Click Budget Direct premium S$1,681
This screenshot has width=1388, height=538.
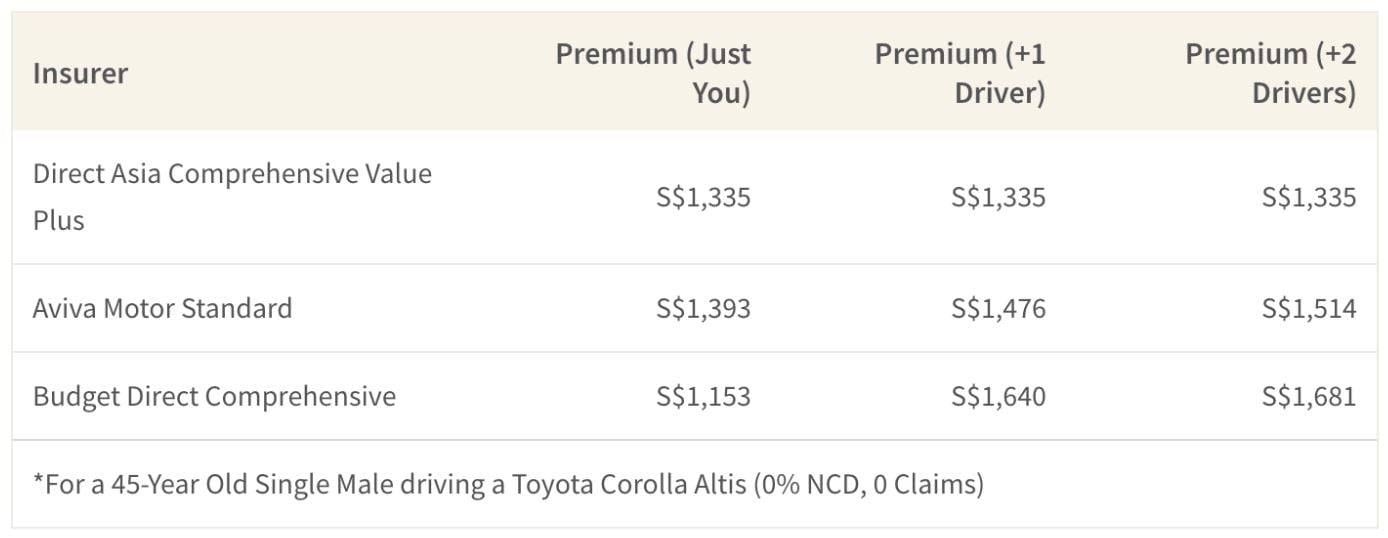tap(1309, 396)
